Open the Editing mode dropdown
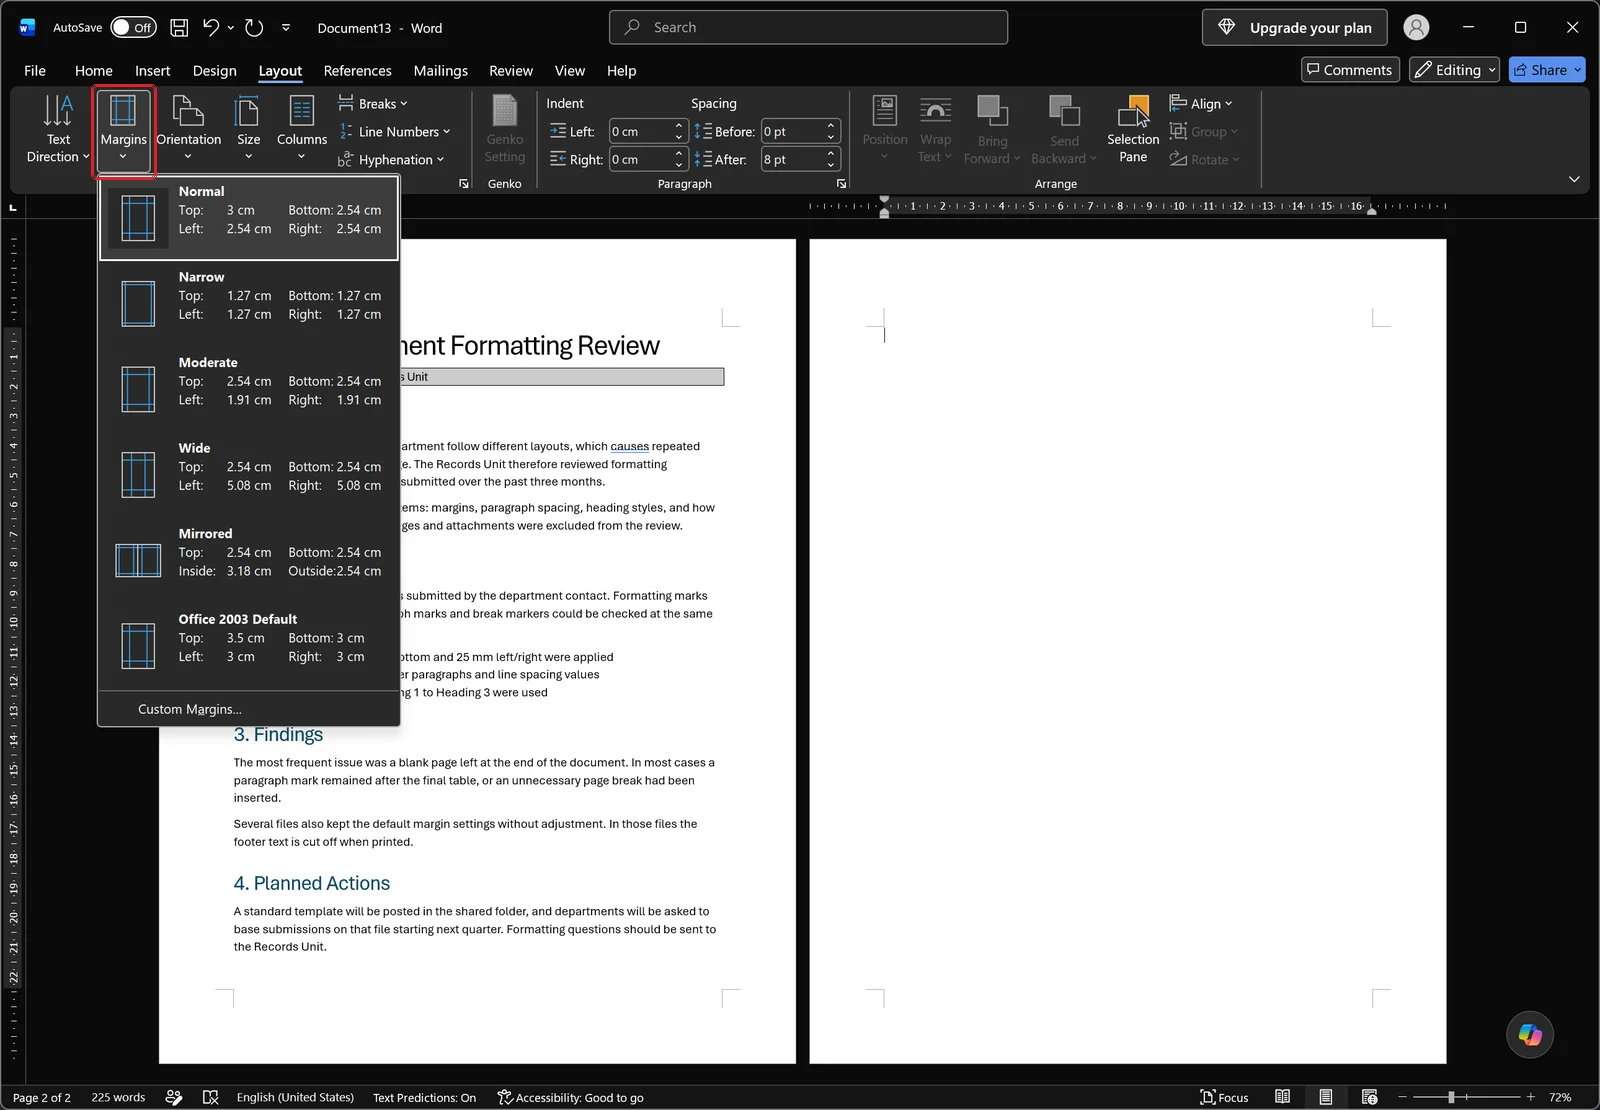Image resolution: width=1600 pixels, height=1110 pixels. [x=1454, y=70]
